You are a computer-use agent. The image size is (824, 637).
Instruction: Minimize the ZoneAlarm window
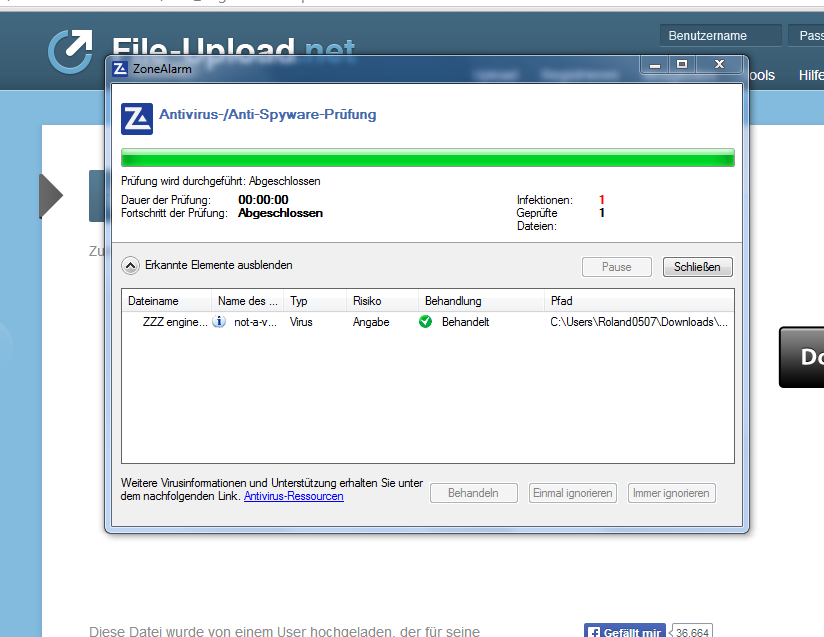(x=655, y=65)
